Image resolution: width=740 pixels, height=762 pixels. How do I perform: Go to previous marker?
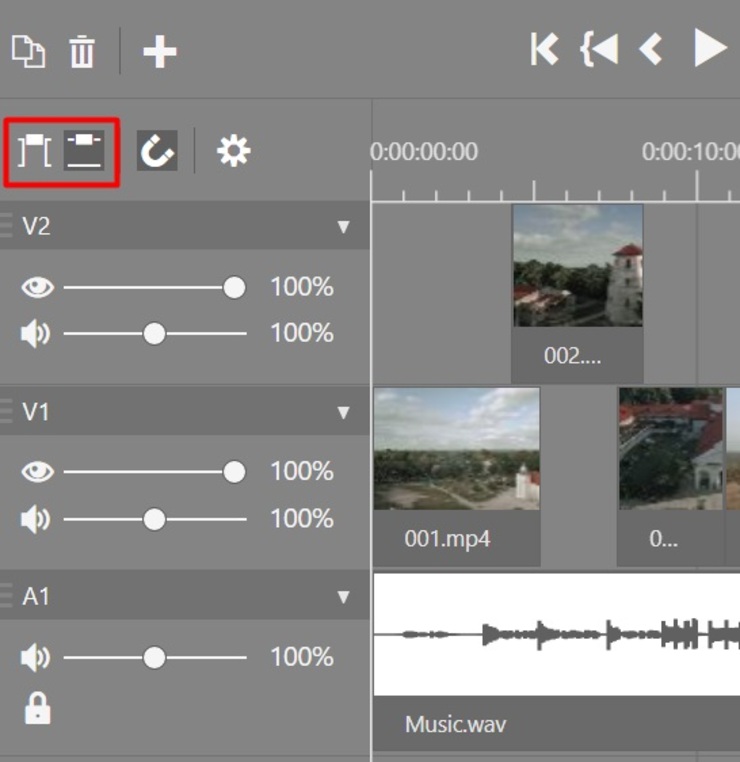599,49
